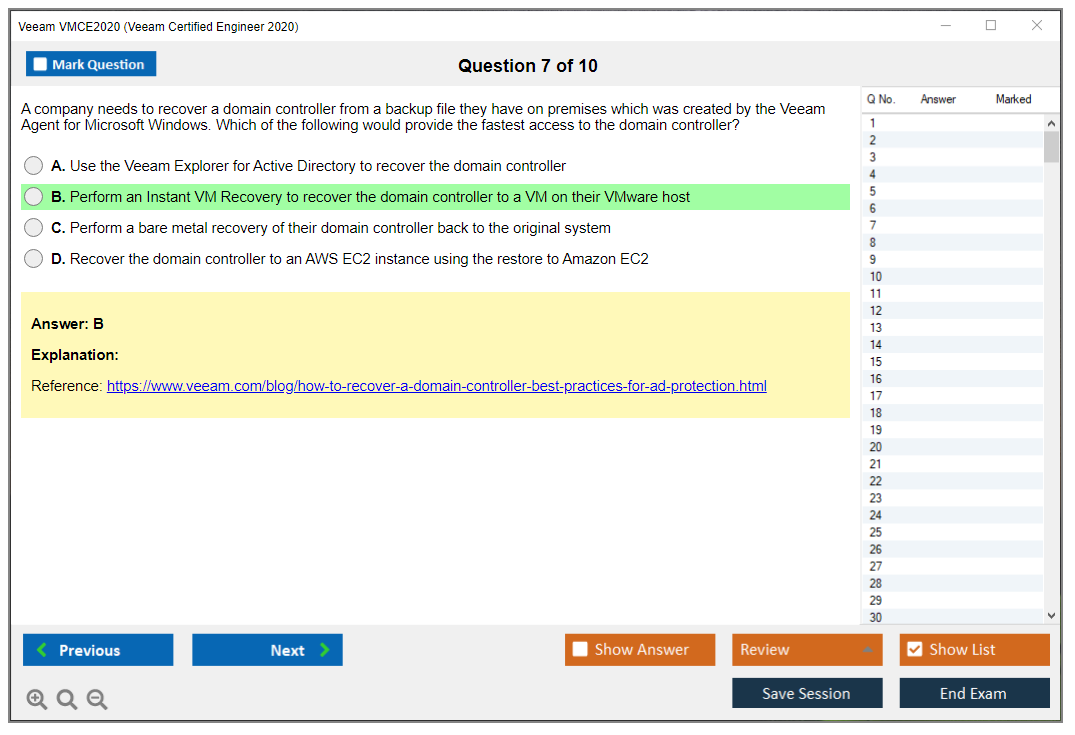Go to the previous question

click(x=98, y=650)
